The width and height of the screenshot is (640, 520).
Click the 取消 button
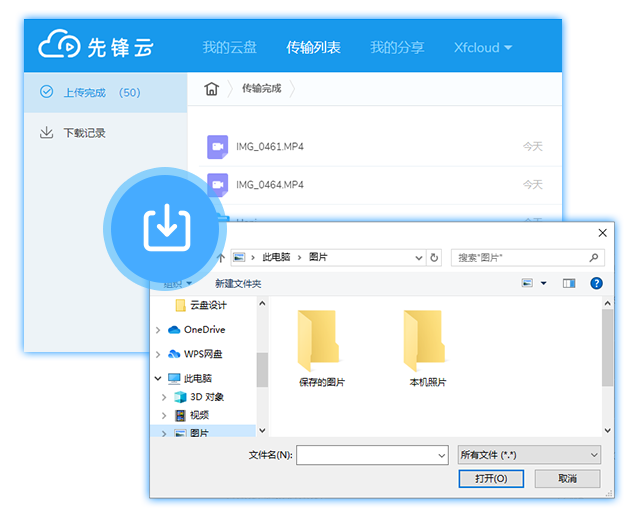(x=568, y=478)
